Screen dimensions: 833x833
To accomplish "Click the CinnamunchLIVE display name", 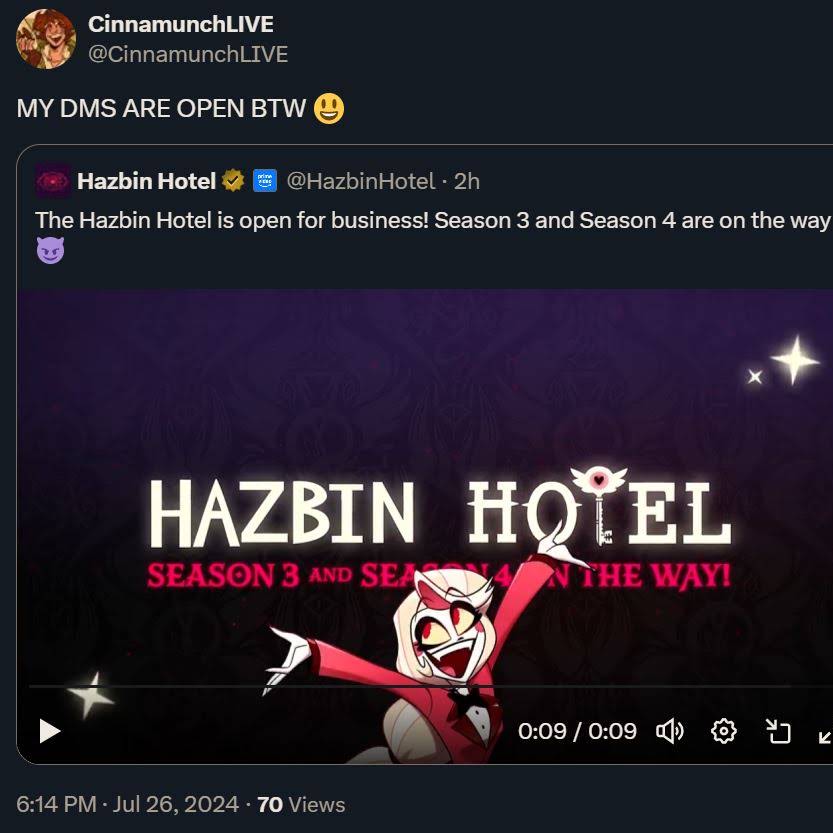I will [x=181, y=24].
